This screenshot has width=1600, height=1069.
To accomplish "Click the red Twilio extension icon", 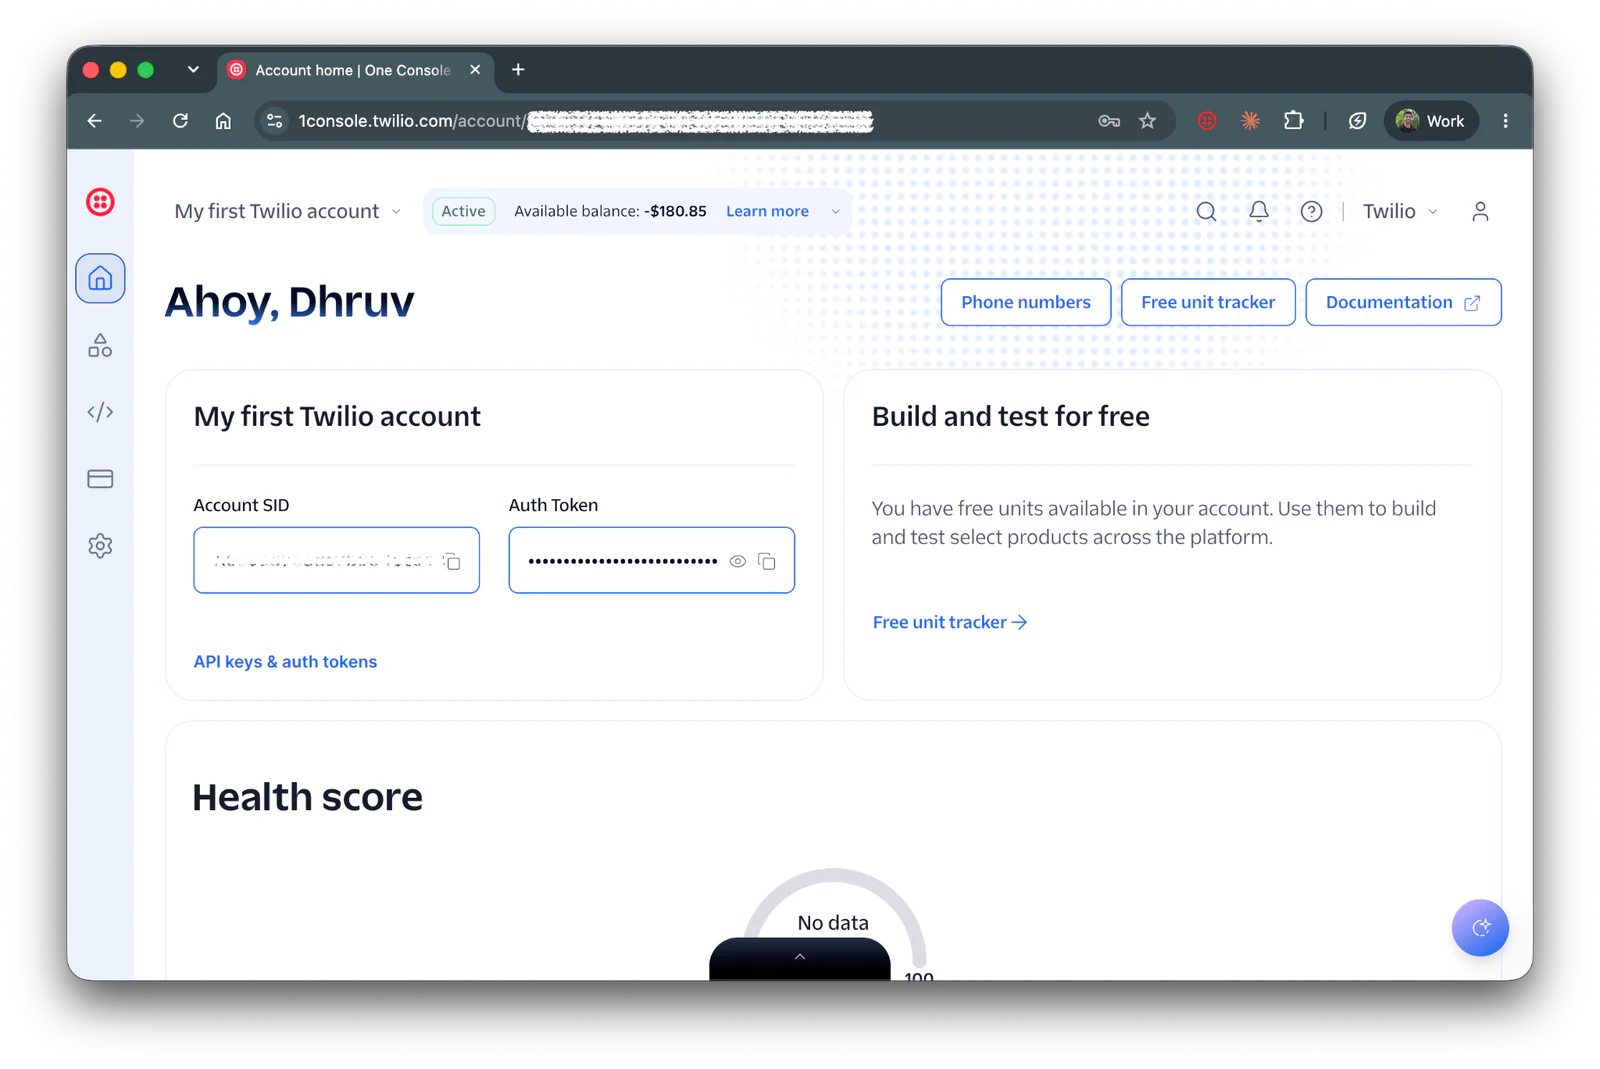I will point(1207,121).
